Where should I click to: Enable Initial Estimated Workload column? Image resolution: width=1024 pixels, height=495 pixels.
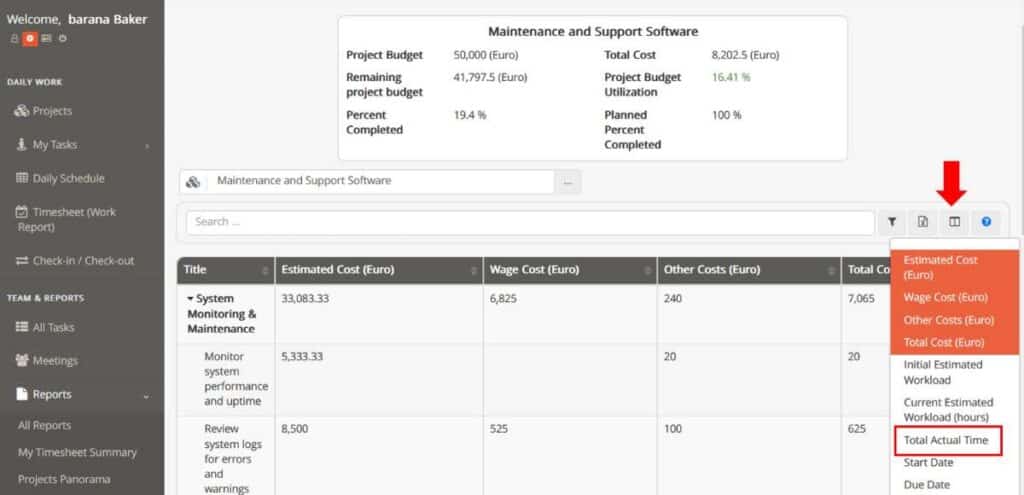[x=954, y=372]
